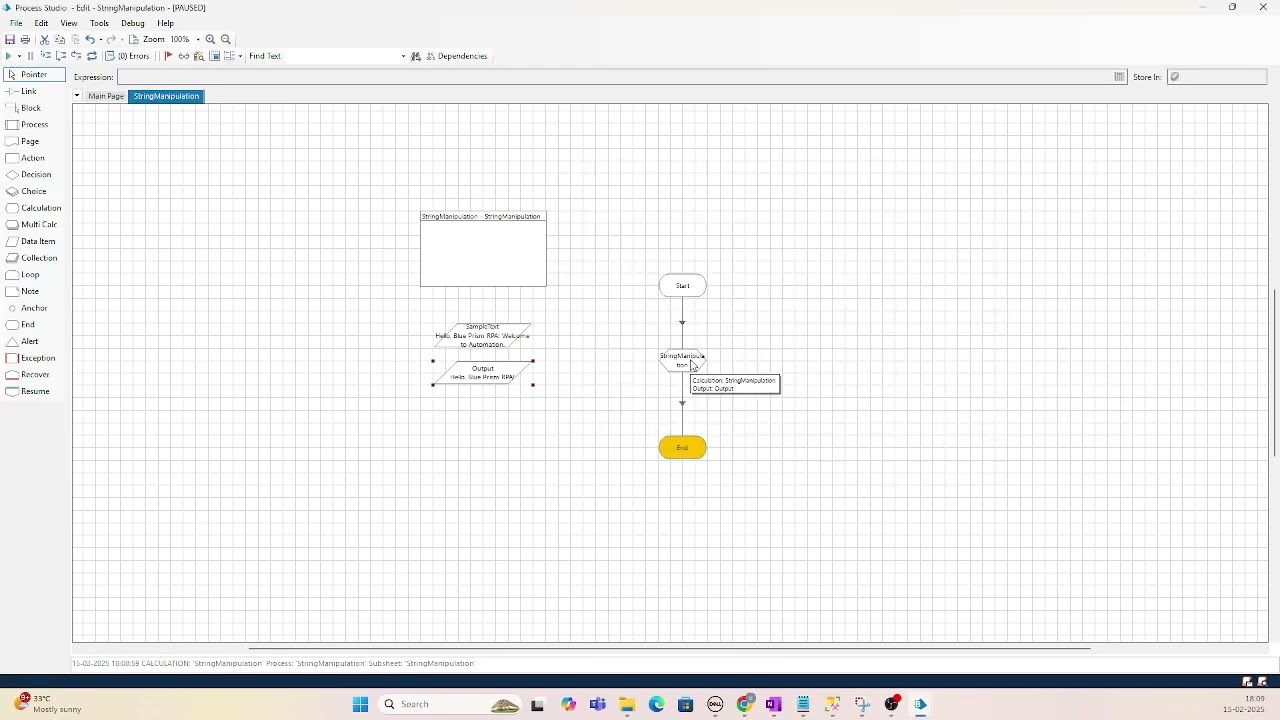The width and height of the screenshot is (1280, 720).
Task: Open the File menu
Action: point(16,23)
